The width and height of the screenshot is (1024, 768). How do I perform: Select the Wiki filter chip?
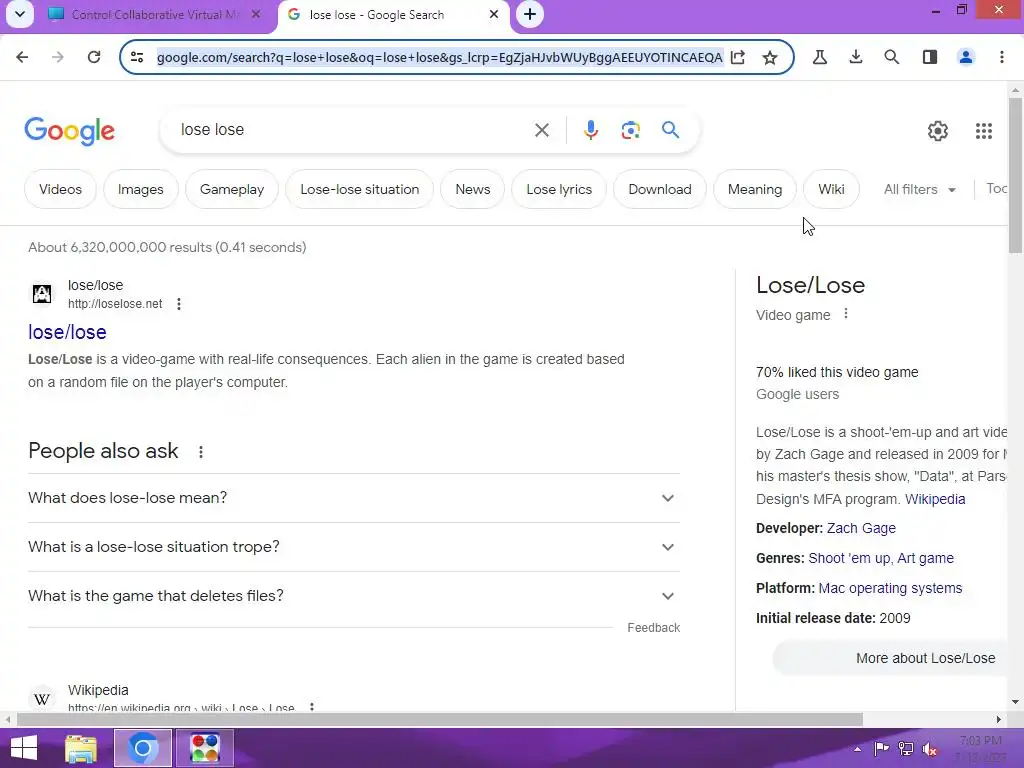(831, 189)
